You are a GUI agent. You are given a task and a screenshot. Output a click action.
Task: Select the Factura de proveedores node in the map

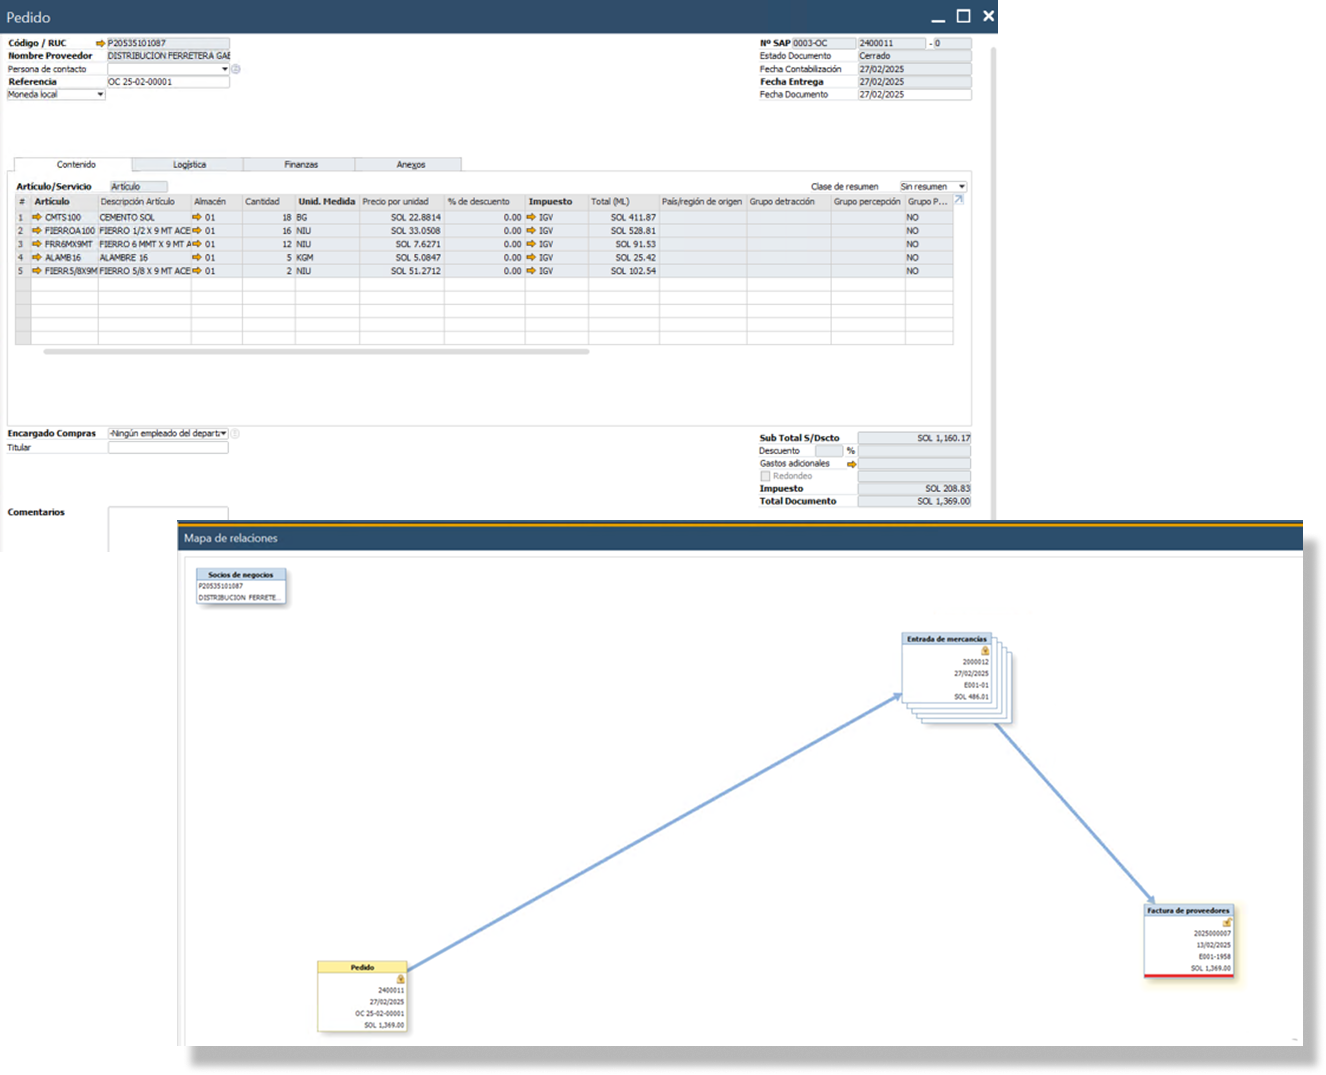pyautogui.click(x=1189, y=940)
